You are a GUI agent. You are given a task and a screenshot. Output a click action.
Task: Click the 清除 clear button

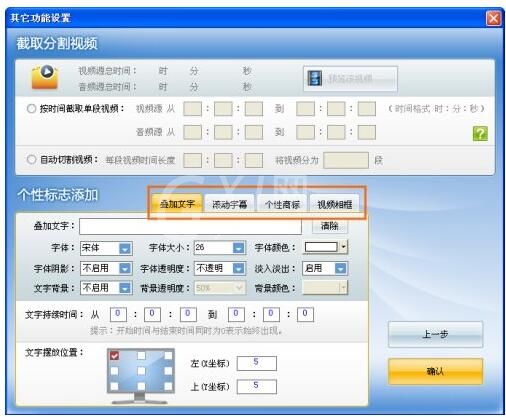[330, 226]
